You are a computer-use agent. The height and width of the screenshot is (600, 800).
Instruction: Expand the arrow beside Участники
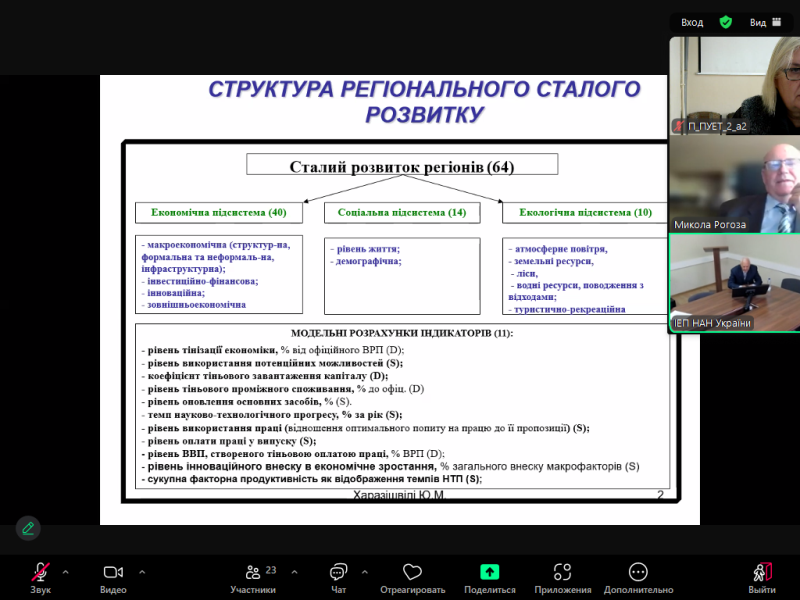pyautogui.click(x=294, y=572)
